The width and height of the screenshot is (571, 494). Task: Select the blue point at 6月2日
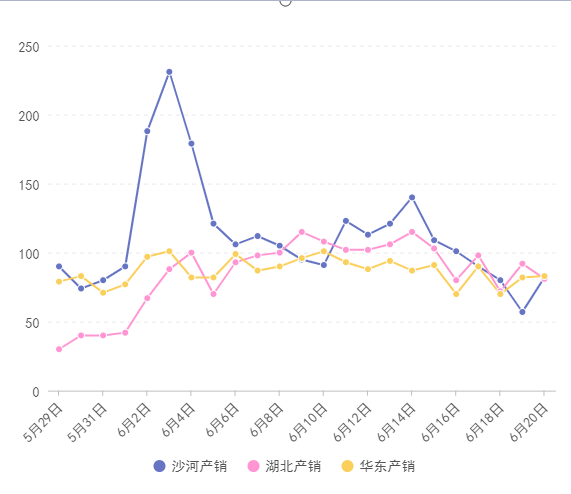click(147, 131)
